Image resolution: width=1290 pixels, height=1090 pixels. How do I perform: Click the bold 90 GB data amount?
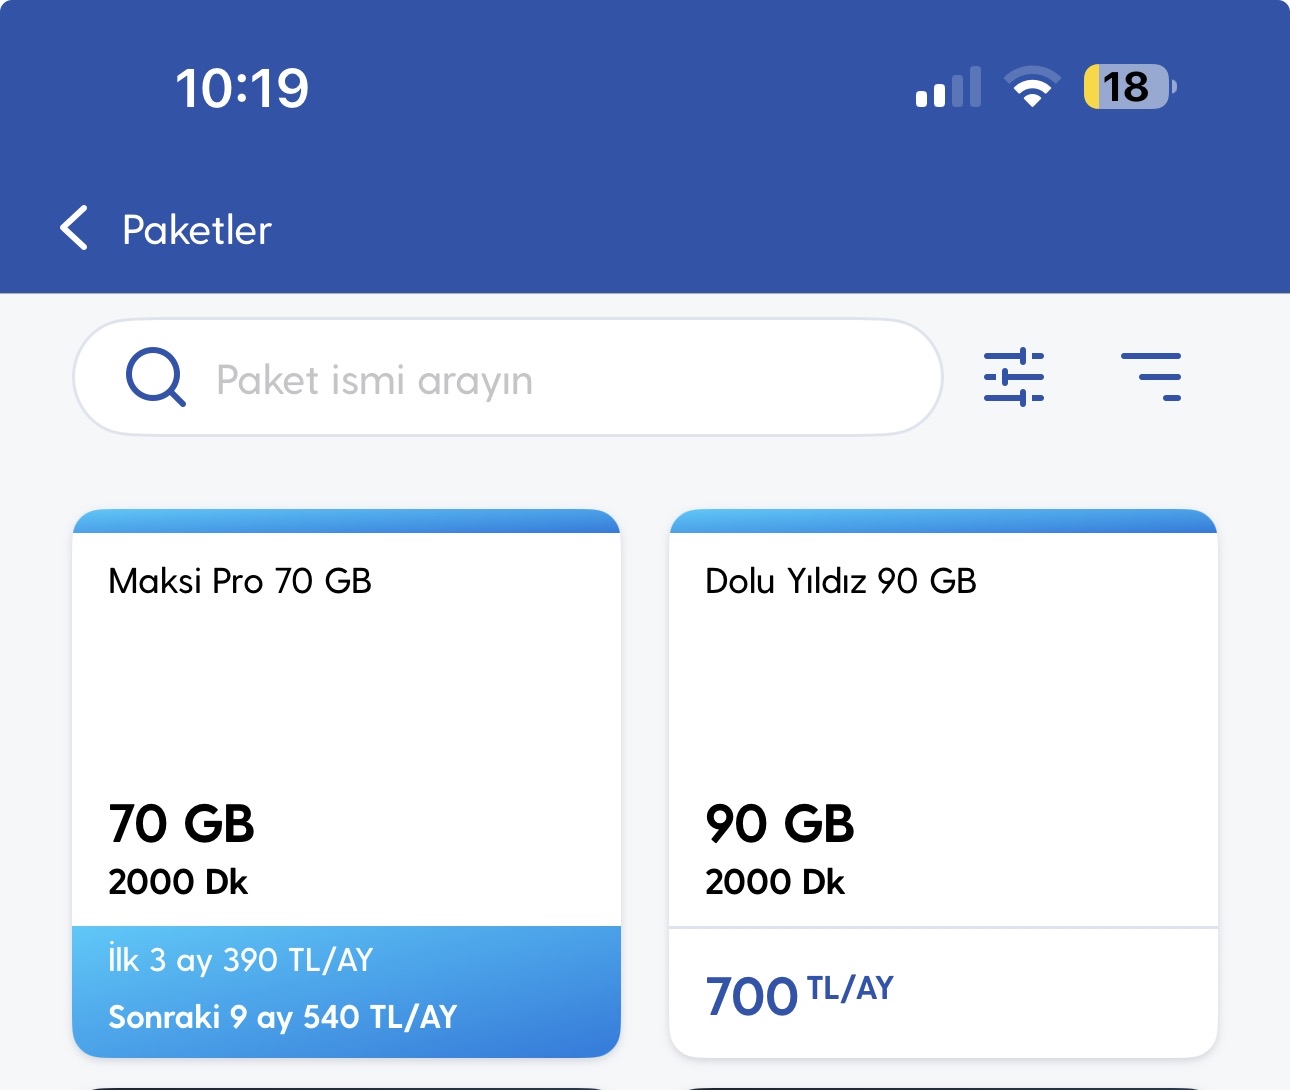coord(780,824)
